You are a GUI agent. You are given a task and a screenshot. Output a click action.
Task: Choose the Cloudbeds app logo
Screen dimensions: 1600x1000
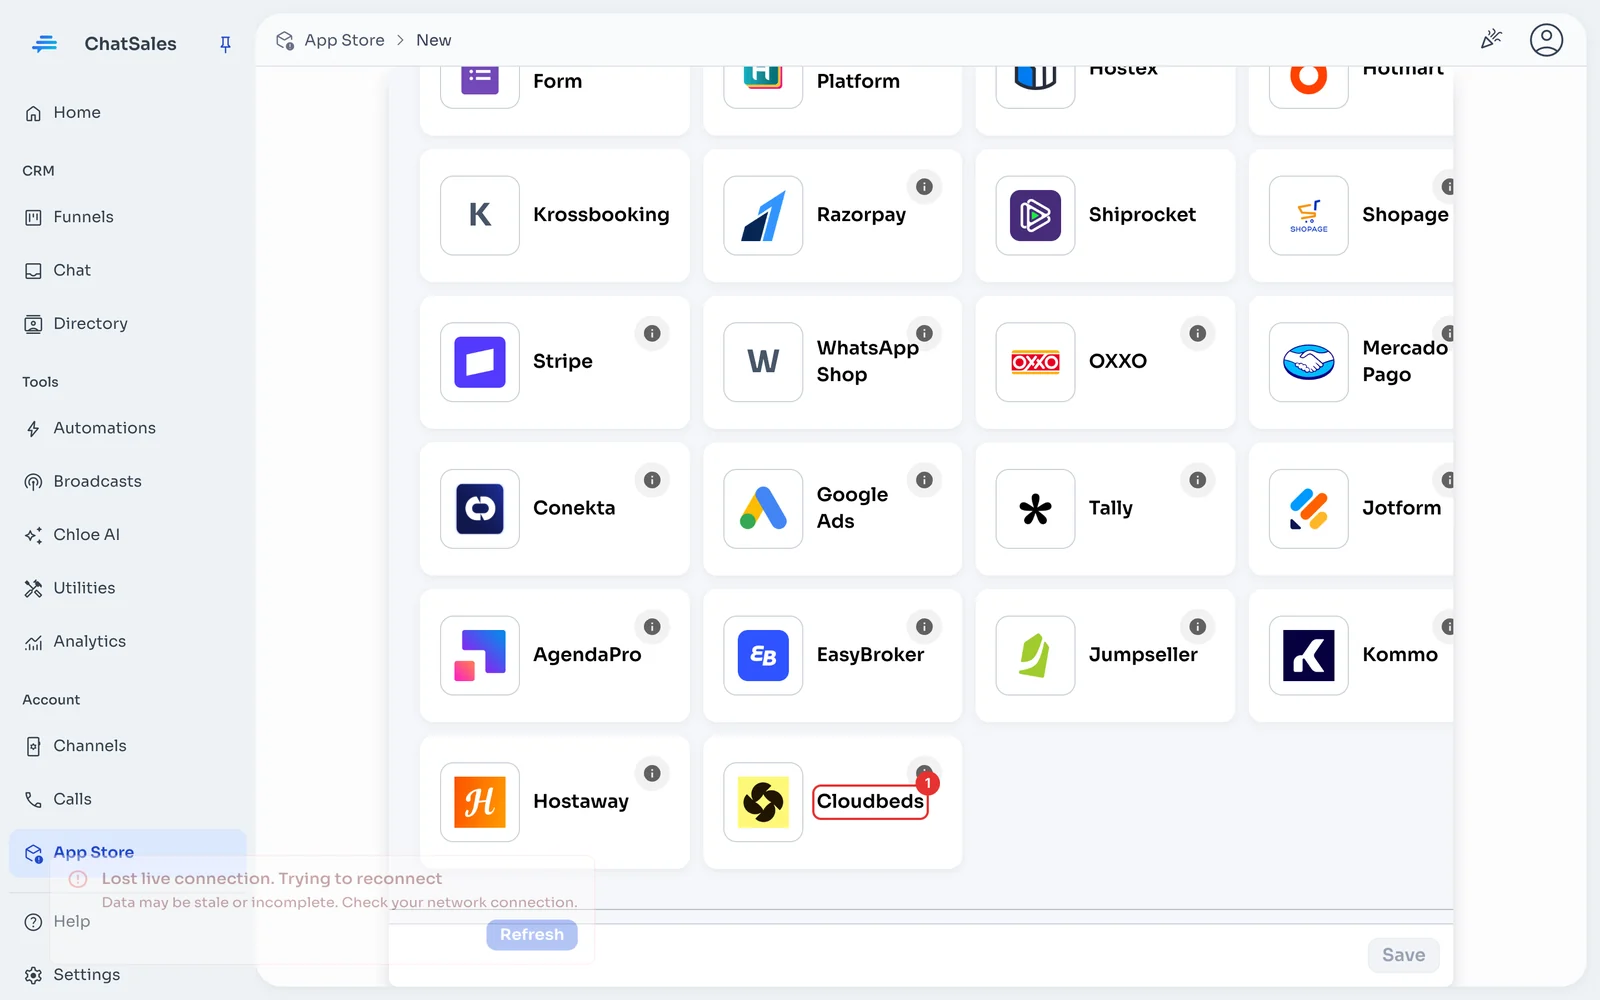tap(763, 802)
